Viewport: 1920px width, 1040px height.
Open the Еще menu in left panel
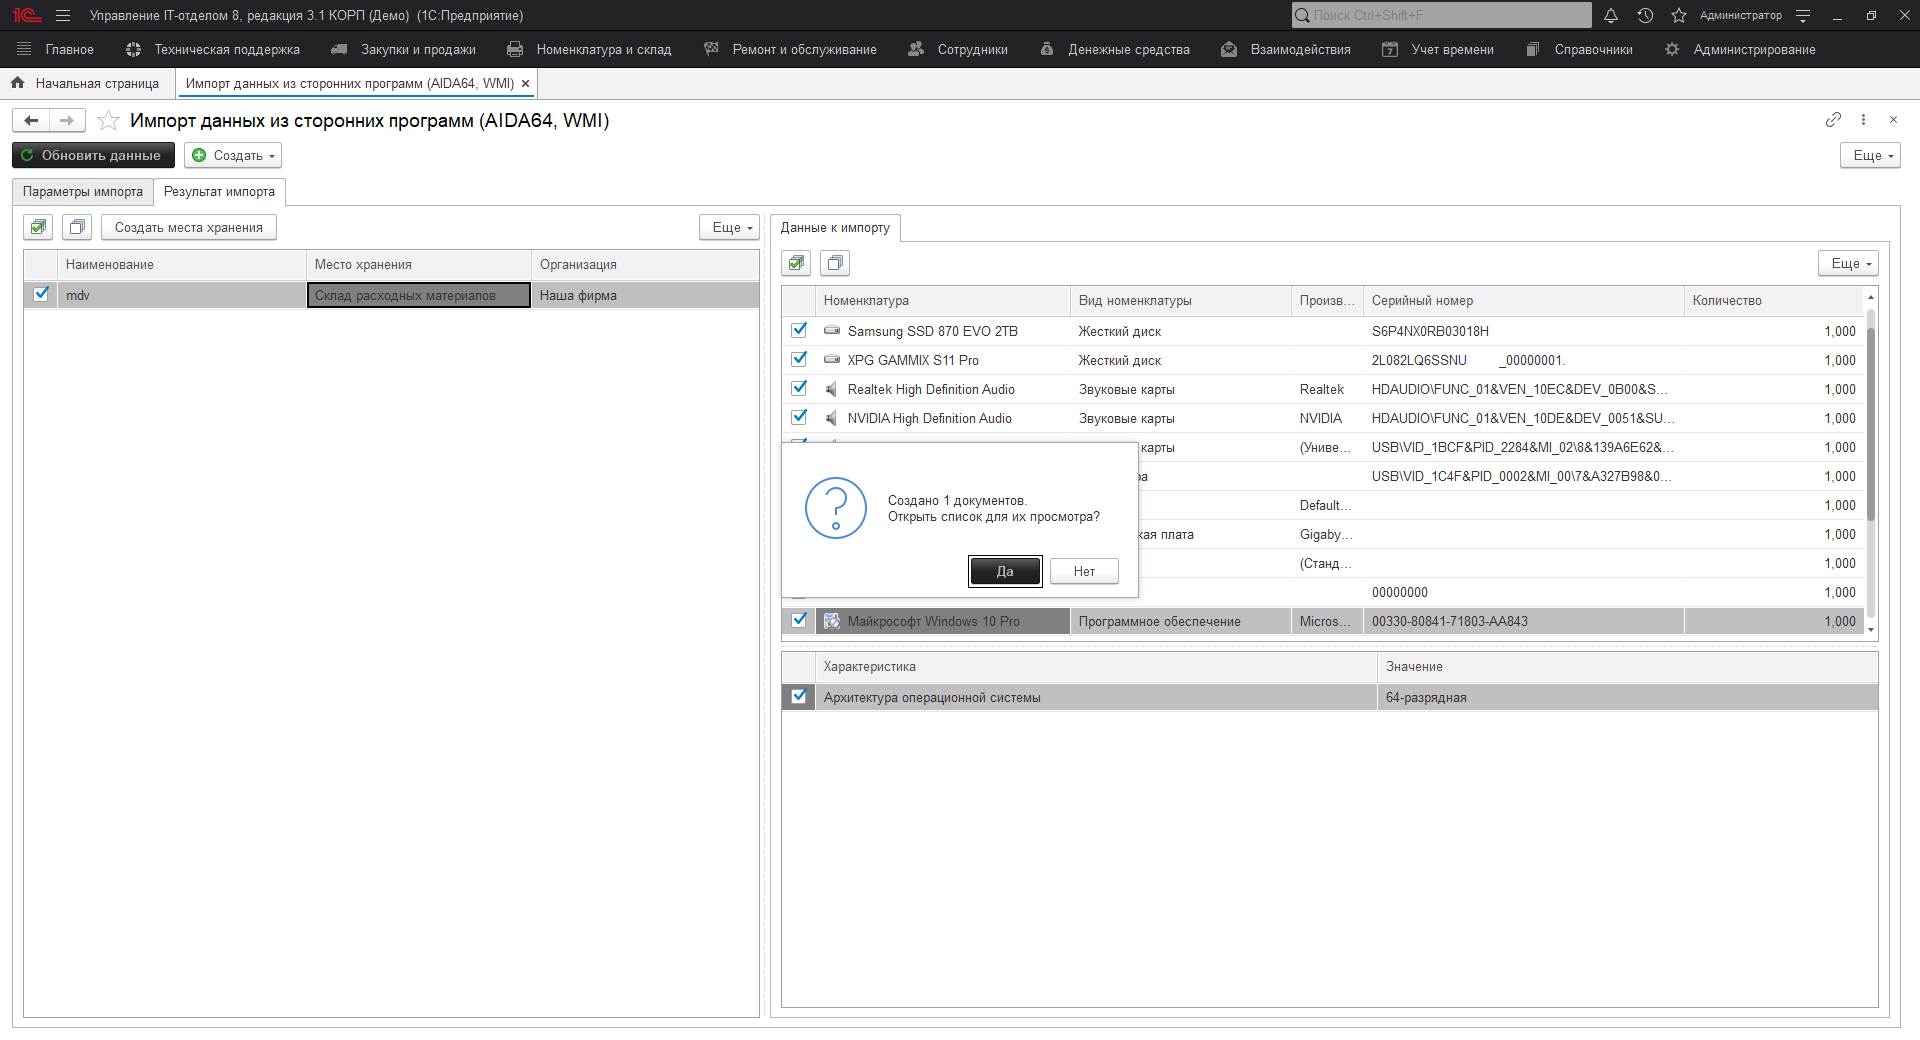coord(731,228)
